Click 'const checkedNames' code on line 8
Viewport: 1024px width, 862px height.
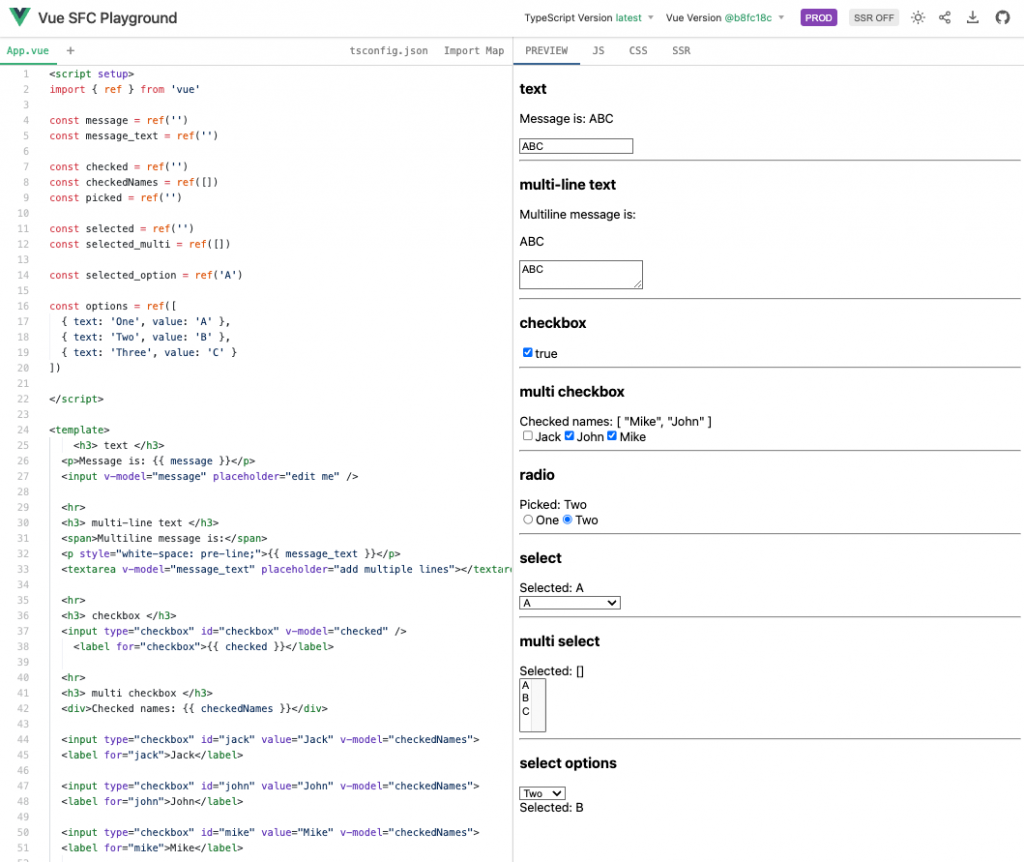tap(104, 182)
